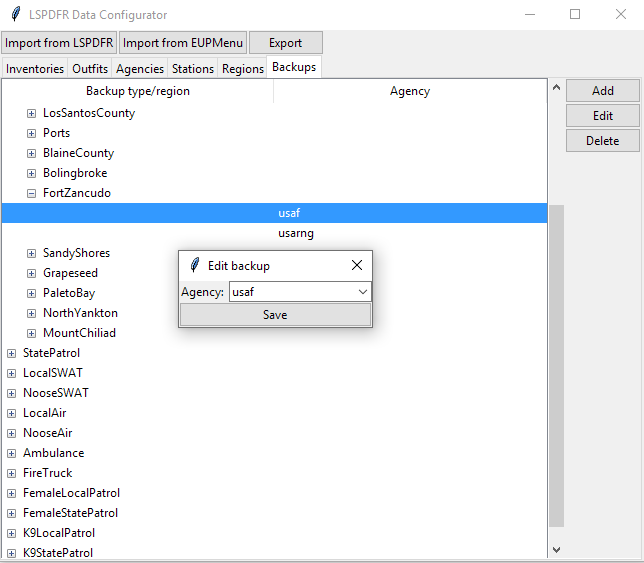Minimize the LSPDFR Data Configurator window
This screenshot has width=644, height=563.
[530, 14]
